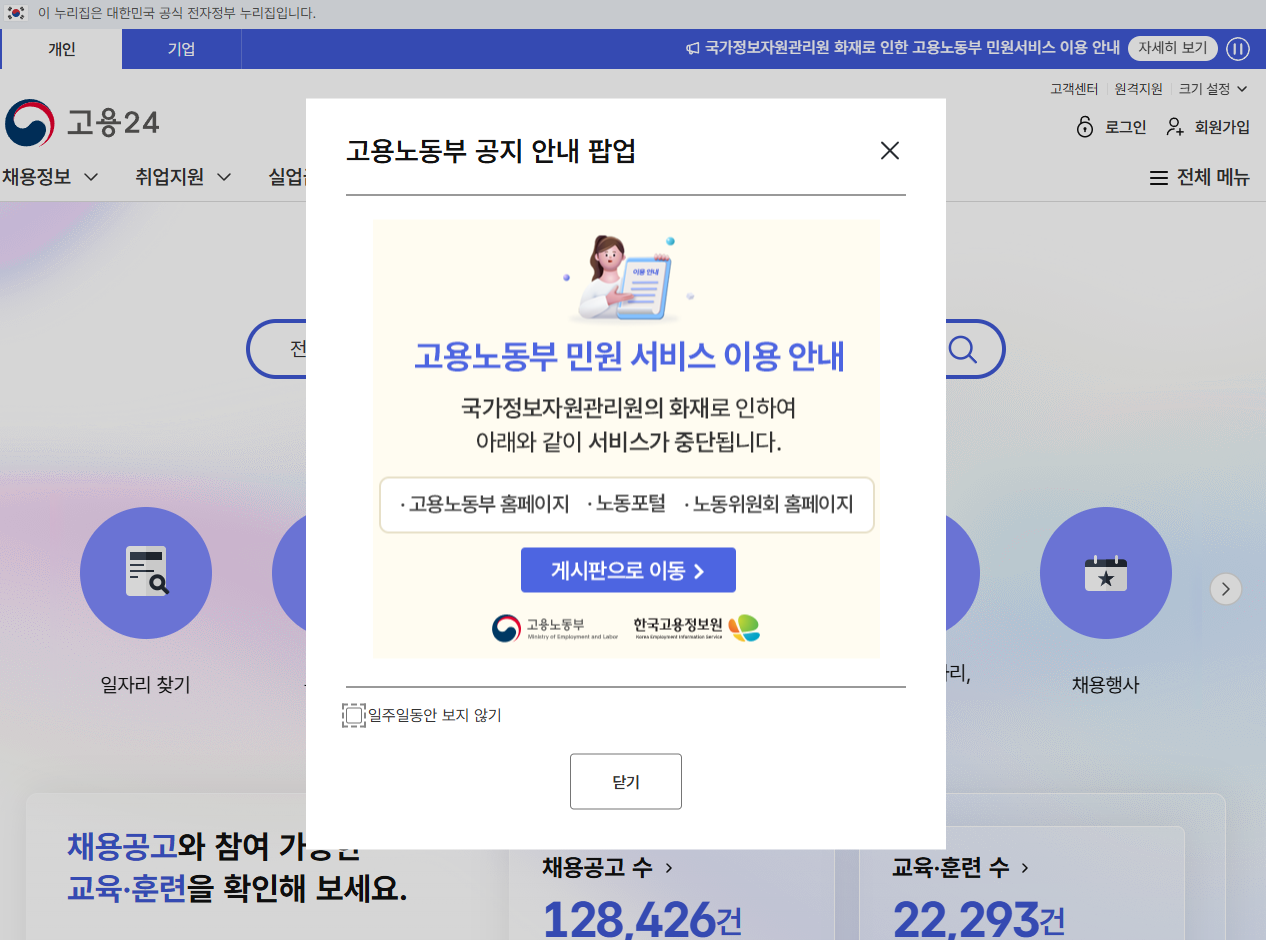1266x940 pixels.
Task: Click the 한국고용정보원 logo in popup
Action: coord(696,628)
